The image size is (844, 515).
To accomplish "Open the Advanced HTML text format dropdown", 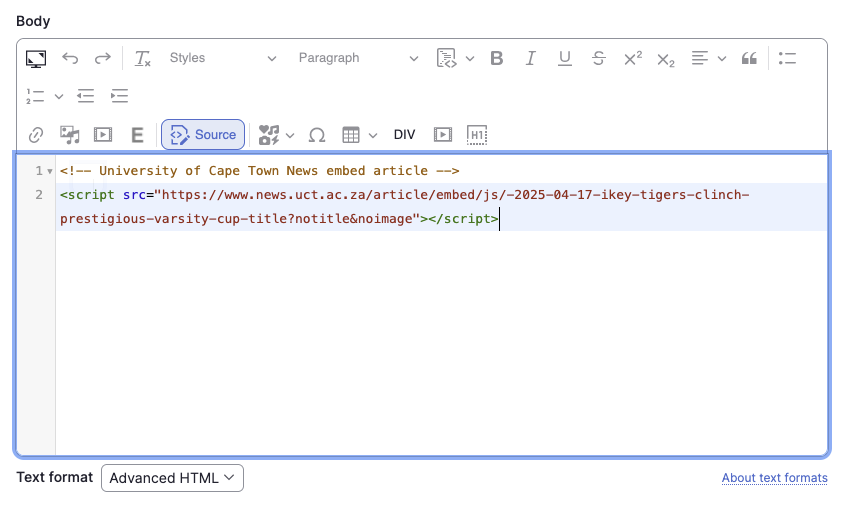I will click(172, 478).
